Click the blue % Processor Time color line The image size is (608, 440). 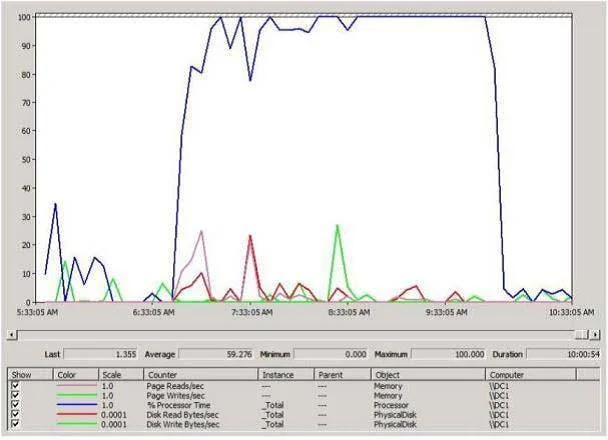pos(76,405)
